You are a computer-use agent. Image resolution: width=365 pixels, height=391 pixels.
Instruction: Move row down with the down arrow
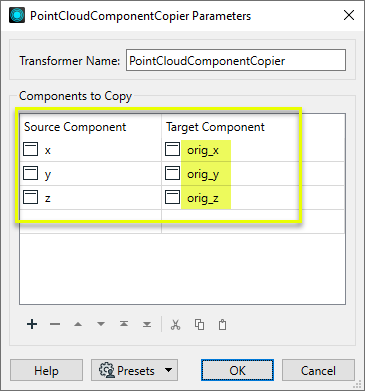[x=101, y=324]
